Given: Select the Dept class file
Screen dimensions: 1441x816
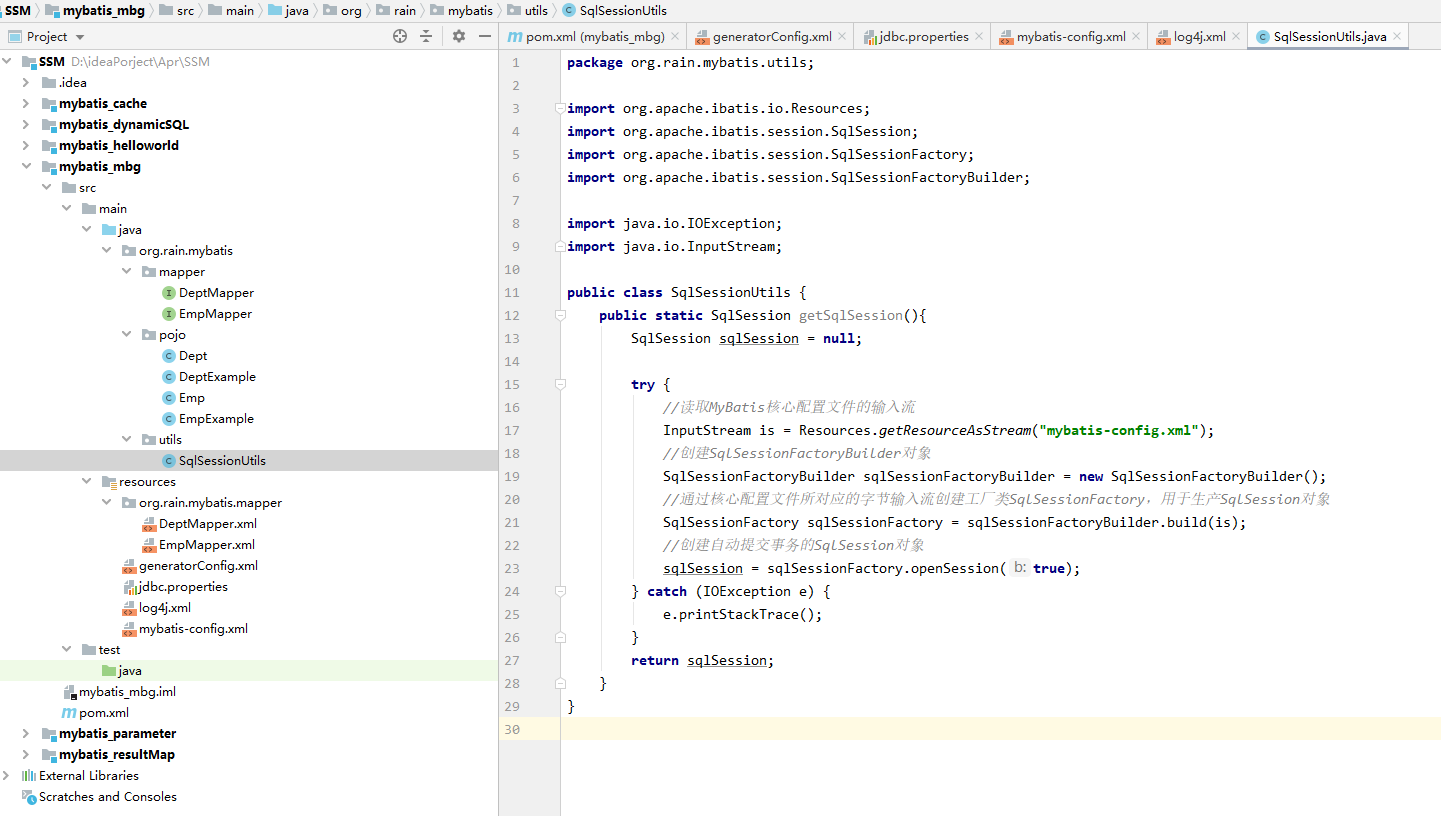Looking at the screenshot, I should pyautogui.click(x=185, y=355).
